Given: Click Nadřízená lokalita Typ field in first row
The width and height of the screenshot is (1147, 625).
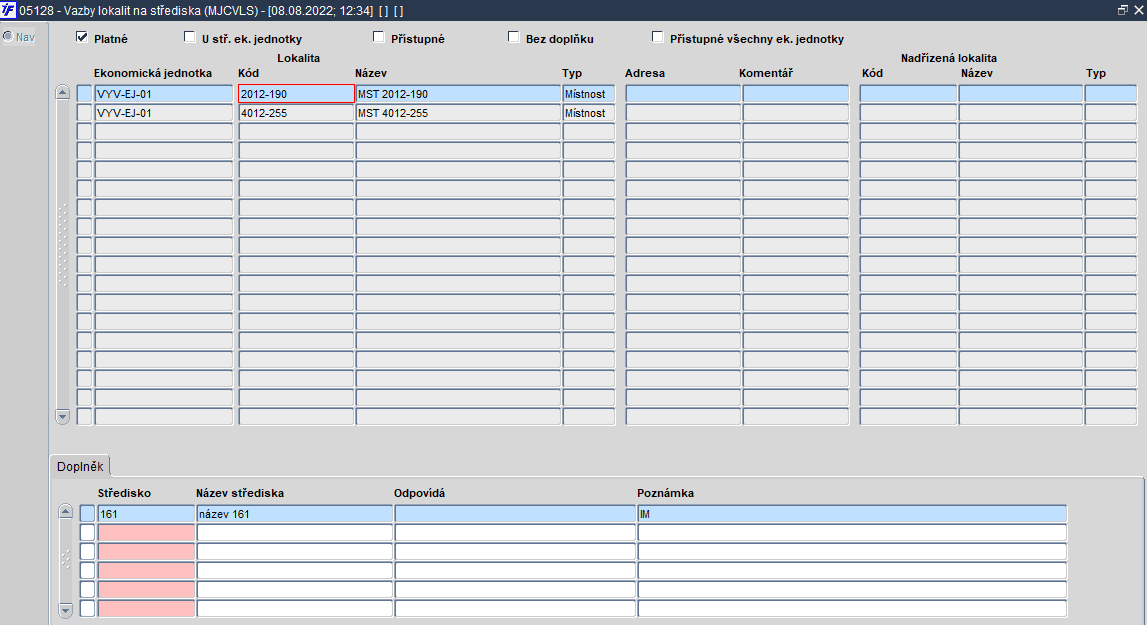Looking at the screenshot, I should 1110,94.
